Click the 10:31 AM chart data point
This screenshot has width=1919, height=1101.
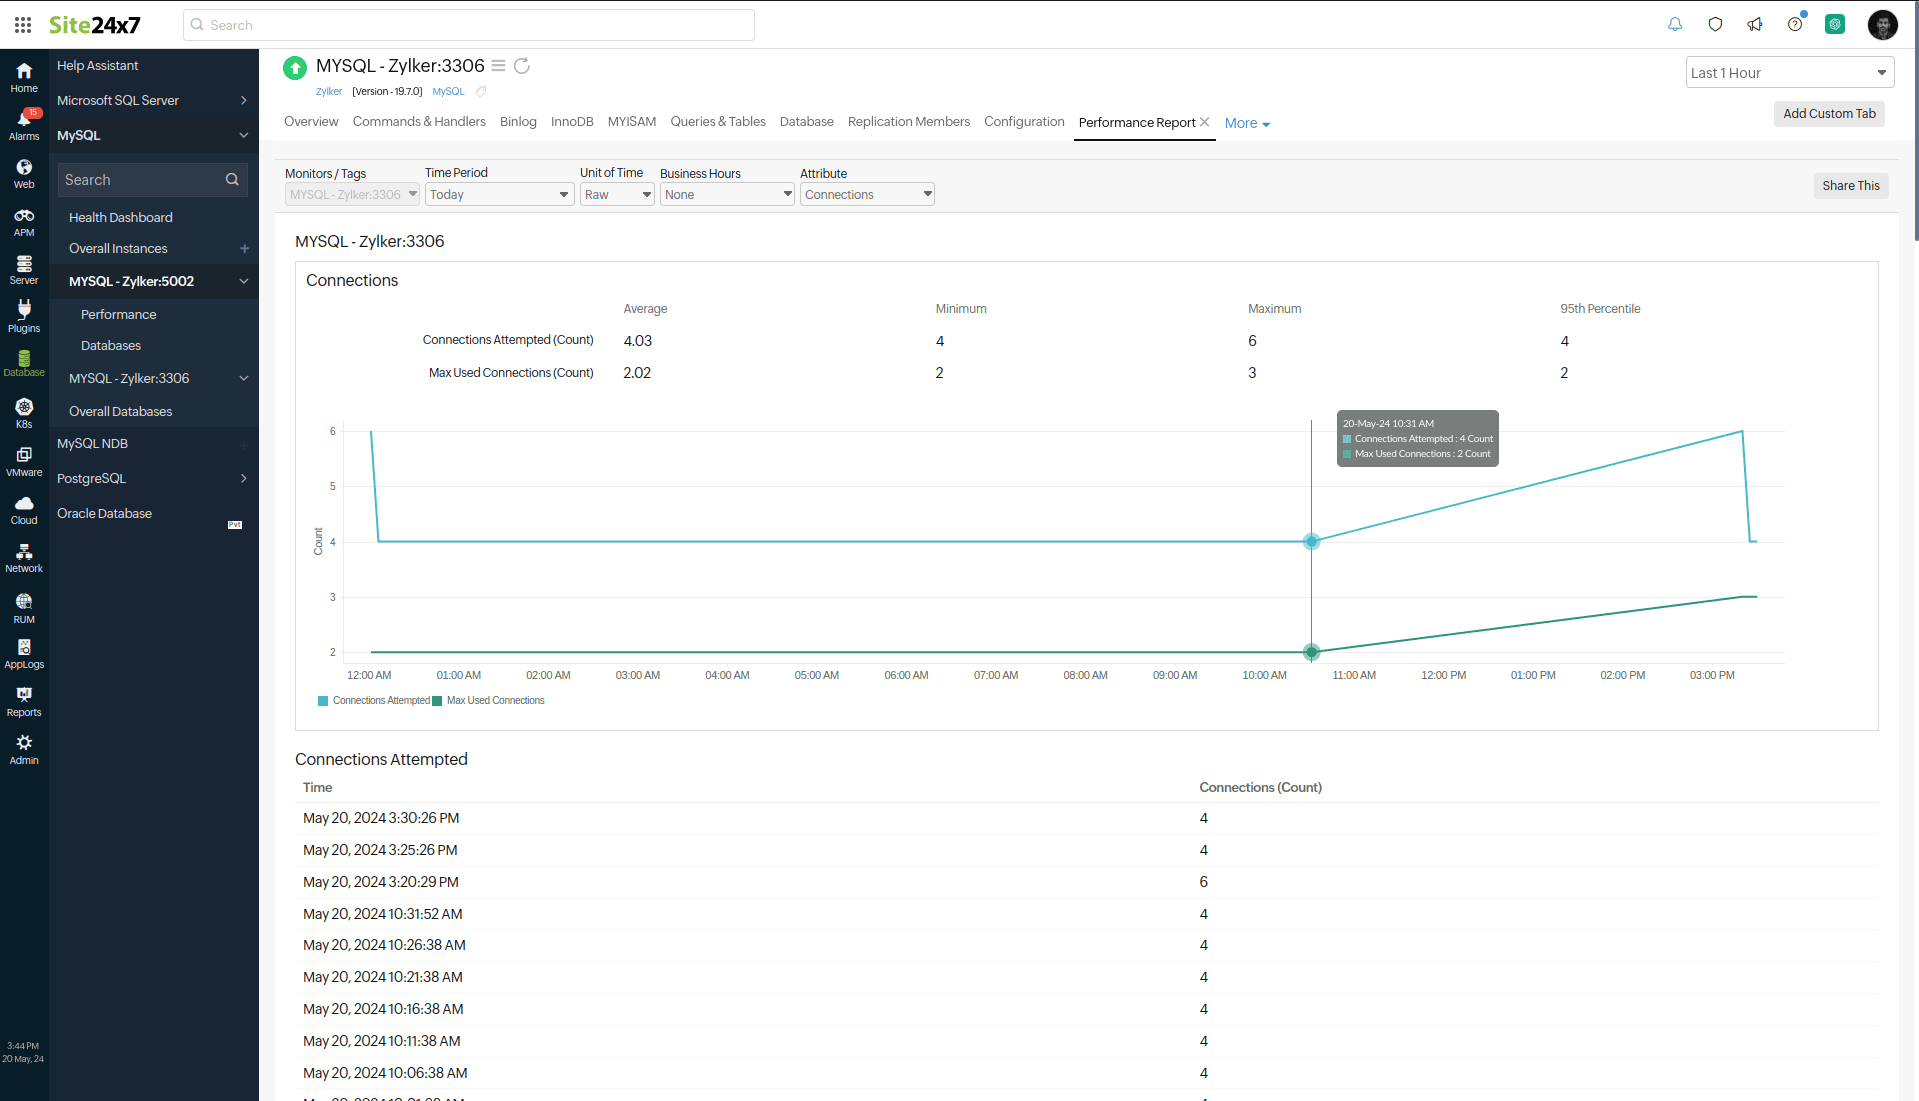[1311, 542]
